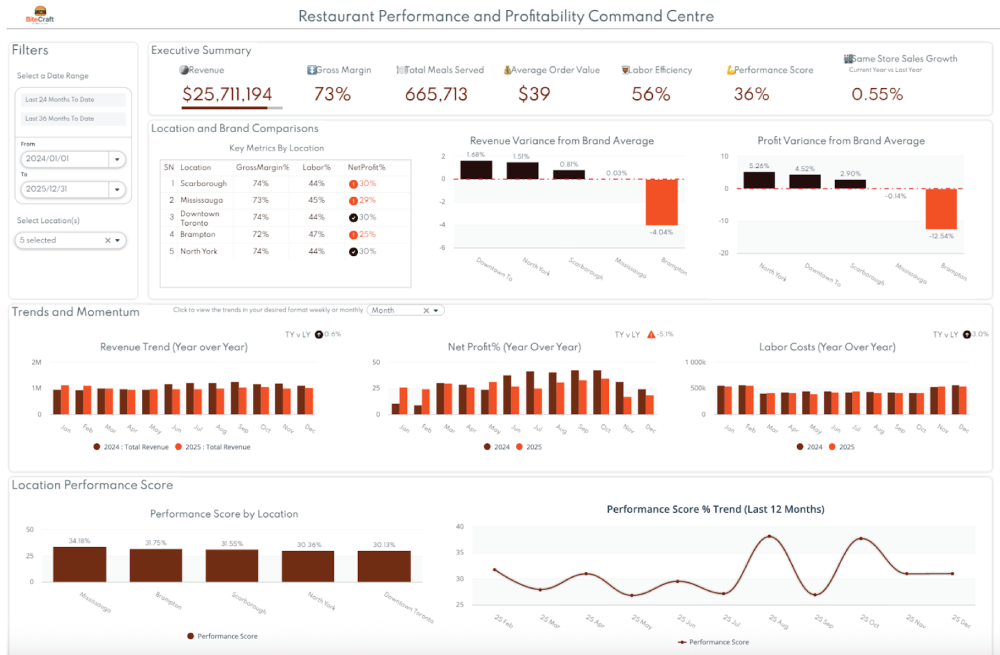Click the 2025 : Total Revenue legend swatch
This screenshot has height=655, width=1000.
(x=178, y=447)
